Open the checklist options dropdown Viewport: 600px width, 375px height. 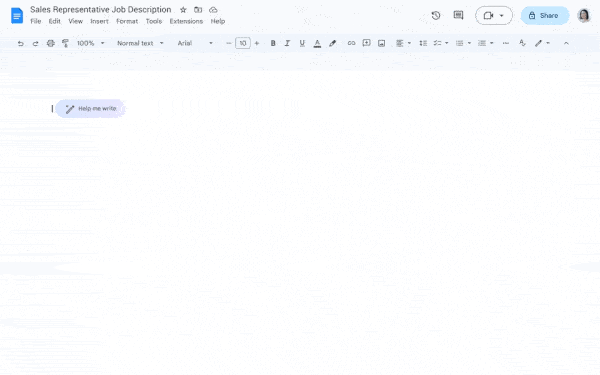[x=440, y=43]
